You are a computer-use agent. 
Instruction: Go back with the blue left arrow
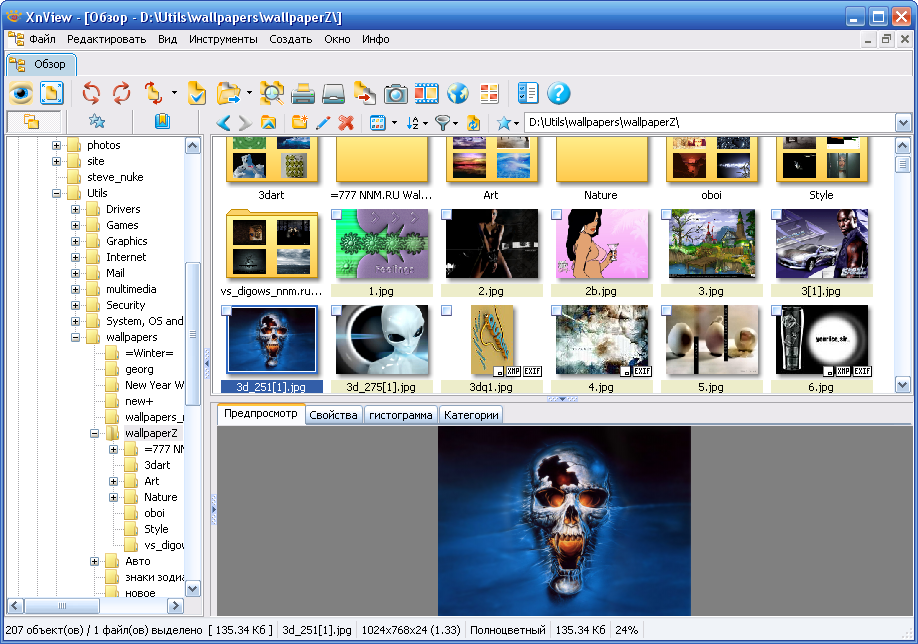point(223,123)
